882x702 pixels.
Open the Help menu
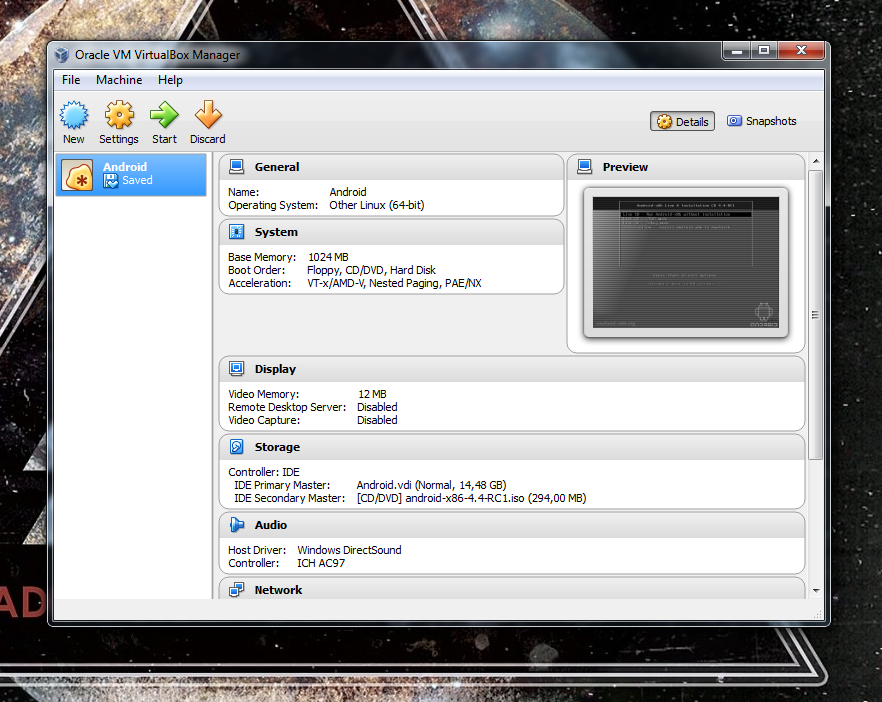170,80
